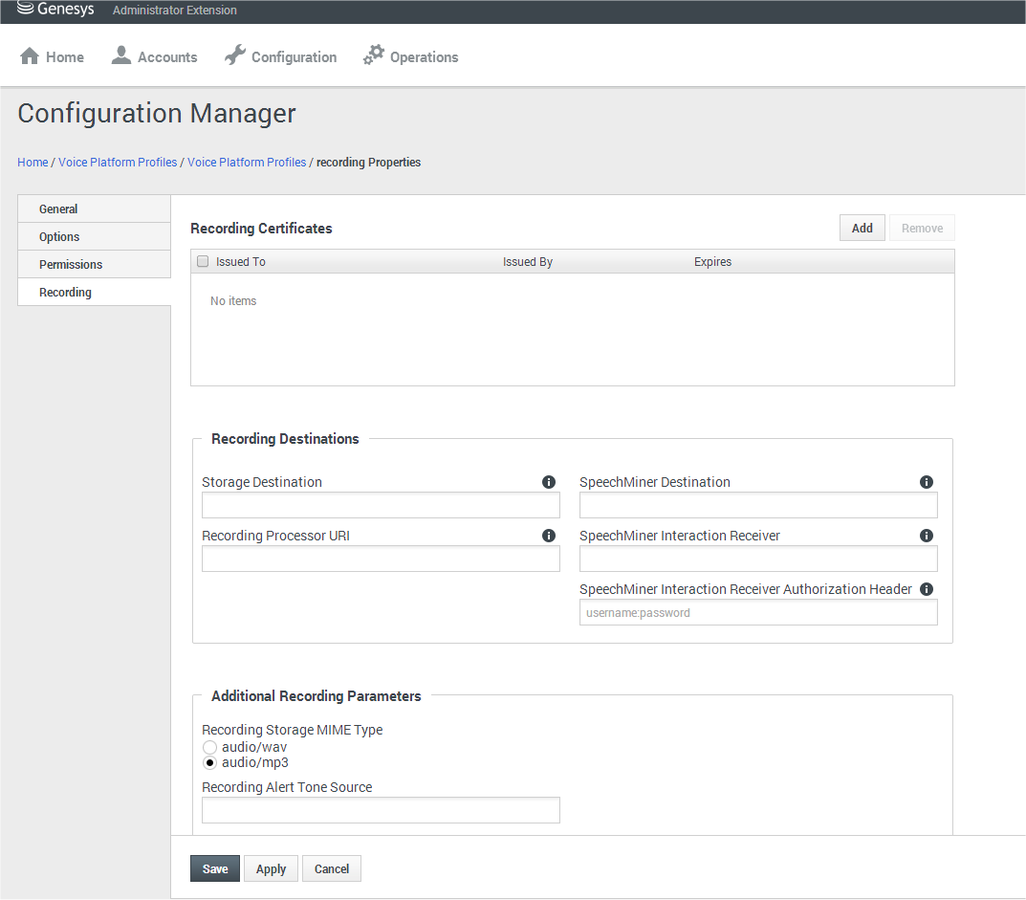The image size is (1026, 900).
Task: Save the recording properties
Action: pyautogui.click(x=215, y=869)
